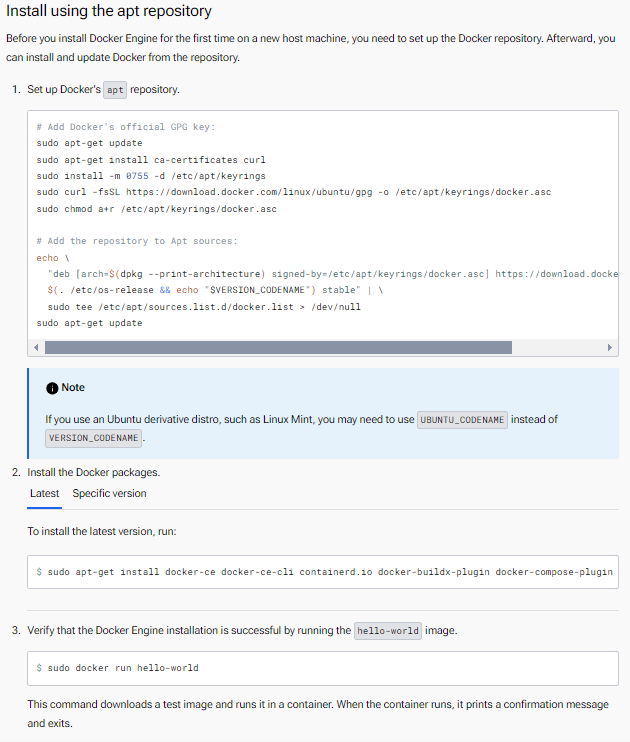Click 'To install the latest version, run:' text
Screen dimensions: 630x742
(102, 531)
